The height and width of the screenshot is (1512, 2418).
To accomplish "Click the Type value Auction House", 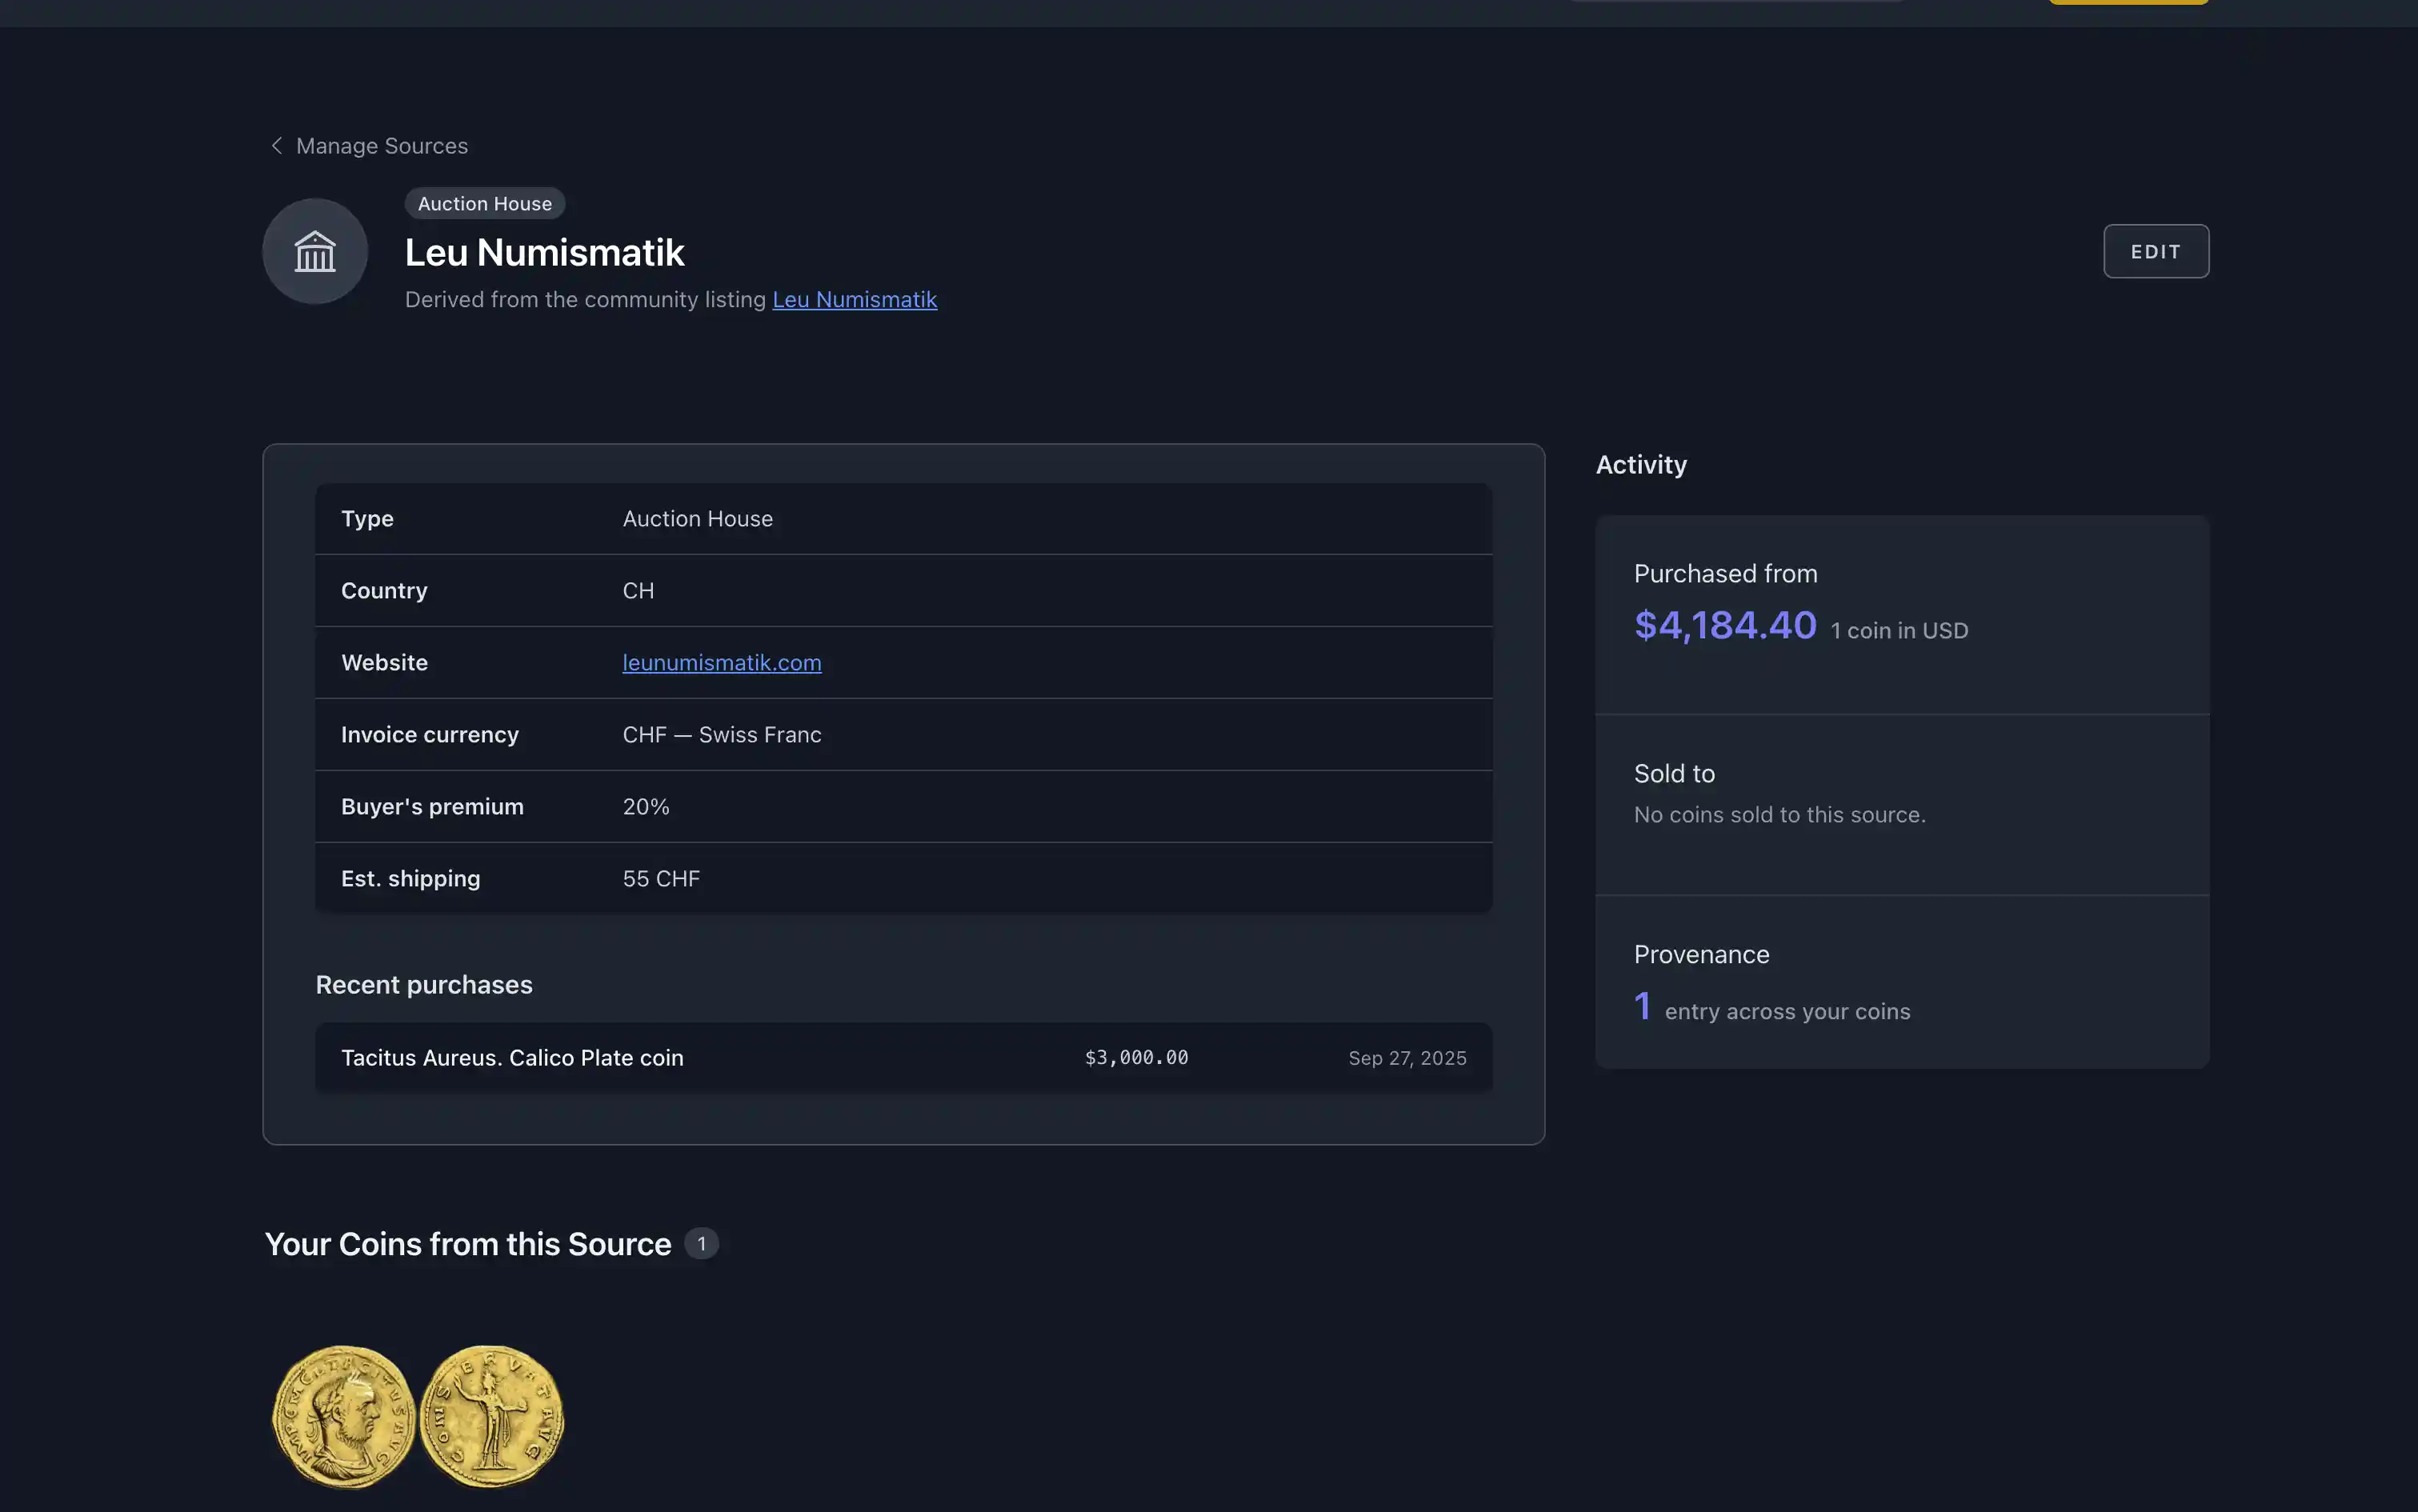I will [698, 518].
